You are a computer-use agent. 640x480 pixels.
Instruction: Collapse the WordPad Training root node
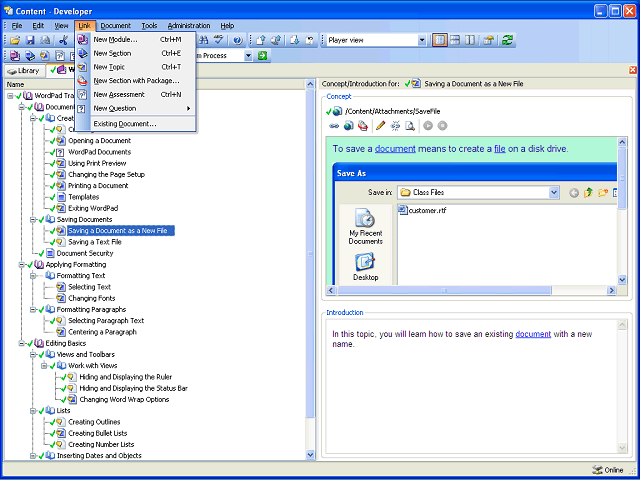tap(10, 96)
